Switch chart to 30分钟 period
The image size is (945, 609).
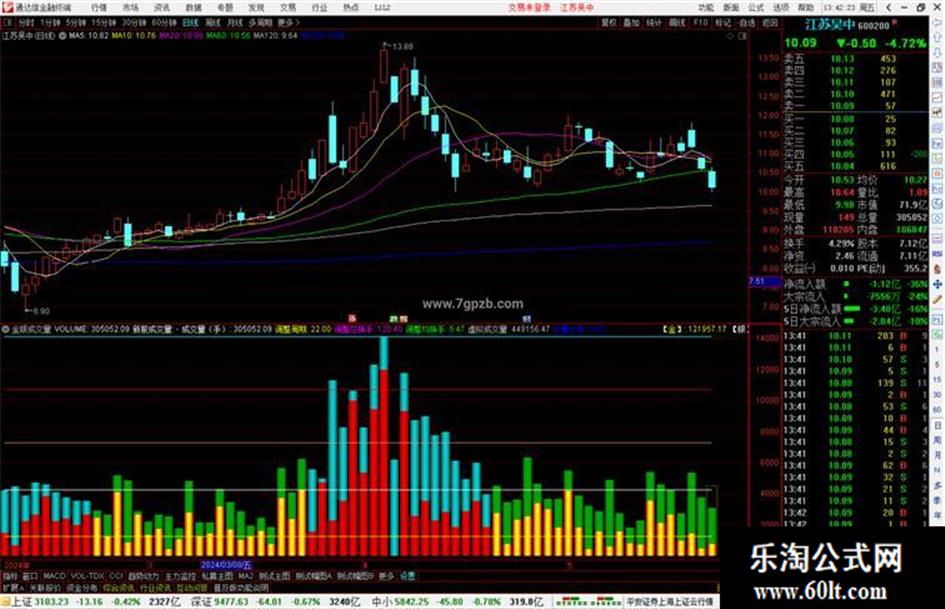[134, 22]
